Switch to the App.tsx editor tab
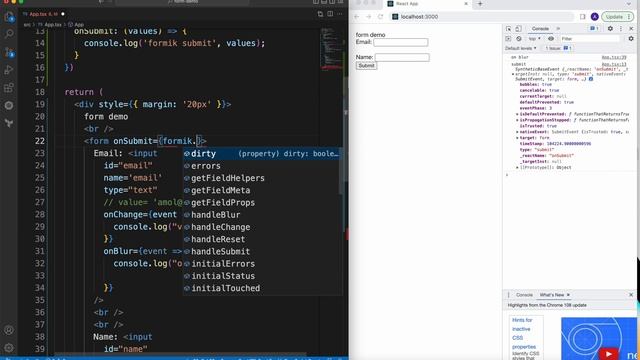Screen dimensions: 640x360 [44, 14]
